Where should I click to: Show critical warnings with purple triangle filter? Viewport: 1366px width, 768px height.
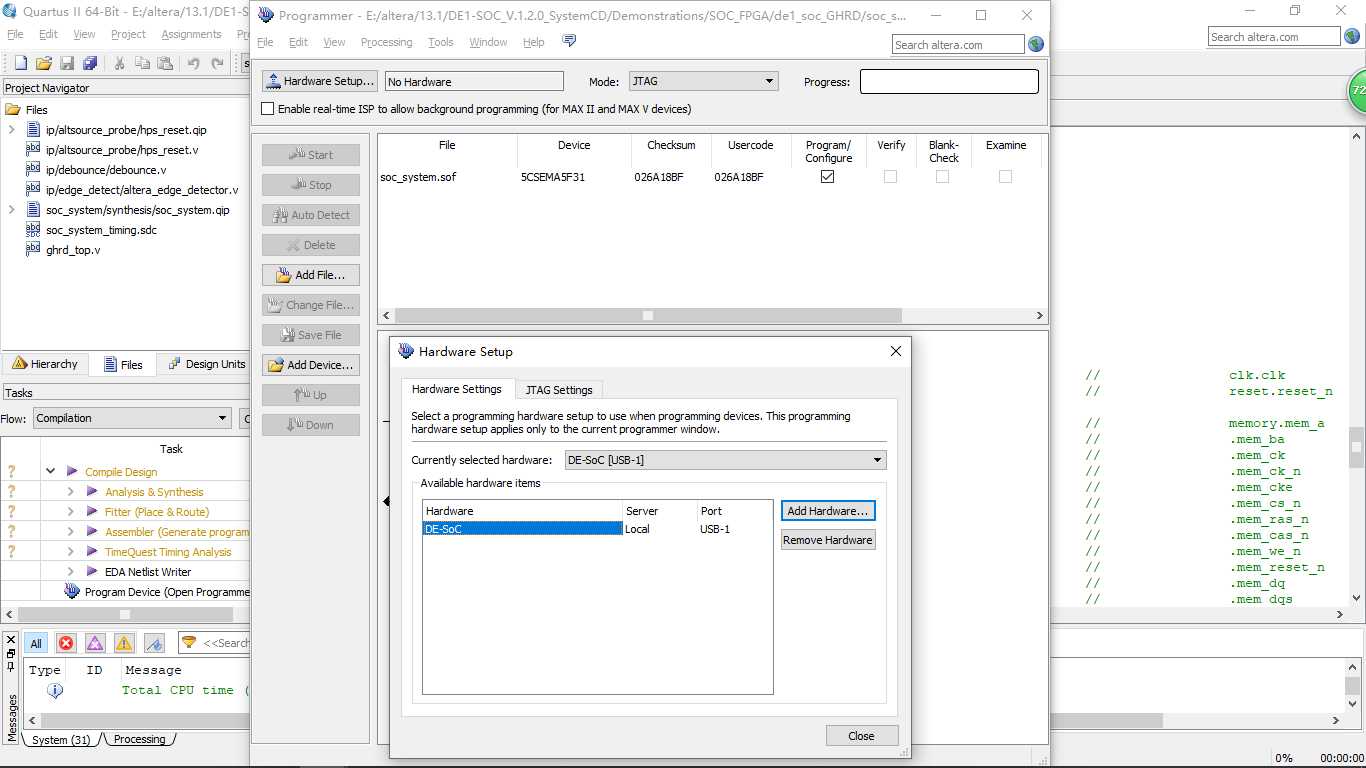pos(95,643)
